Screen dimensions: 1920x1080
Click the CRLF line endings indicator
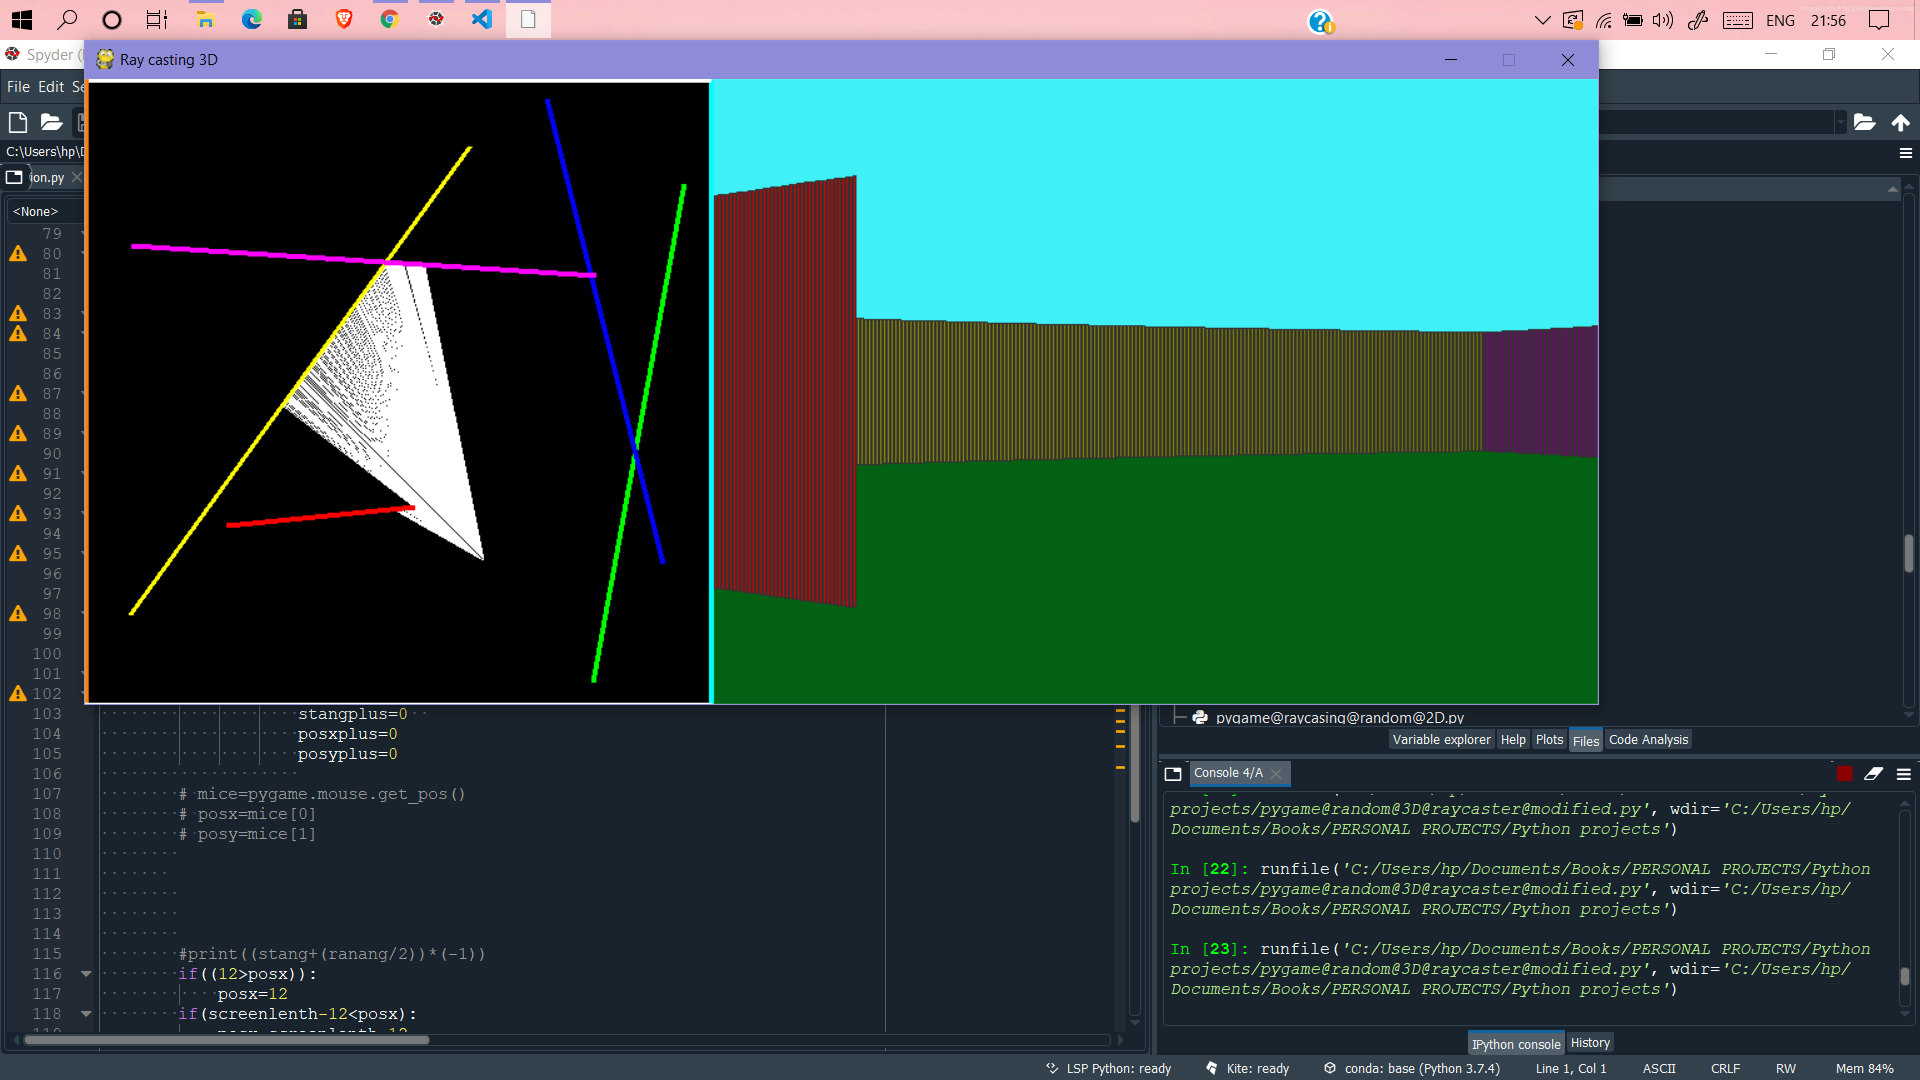point(1725,1068)
